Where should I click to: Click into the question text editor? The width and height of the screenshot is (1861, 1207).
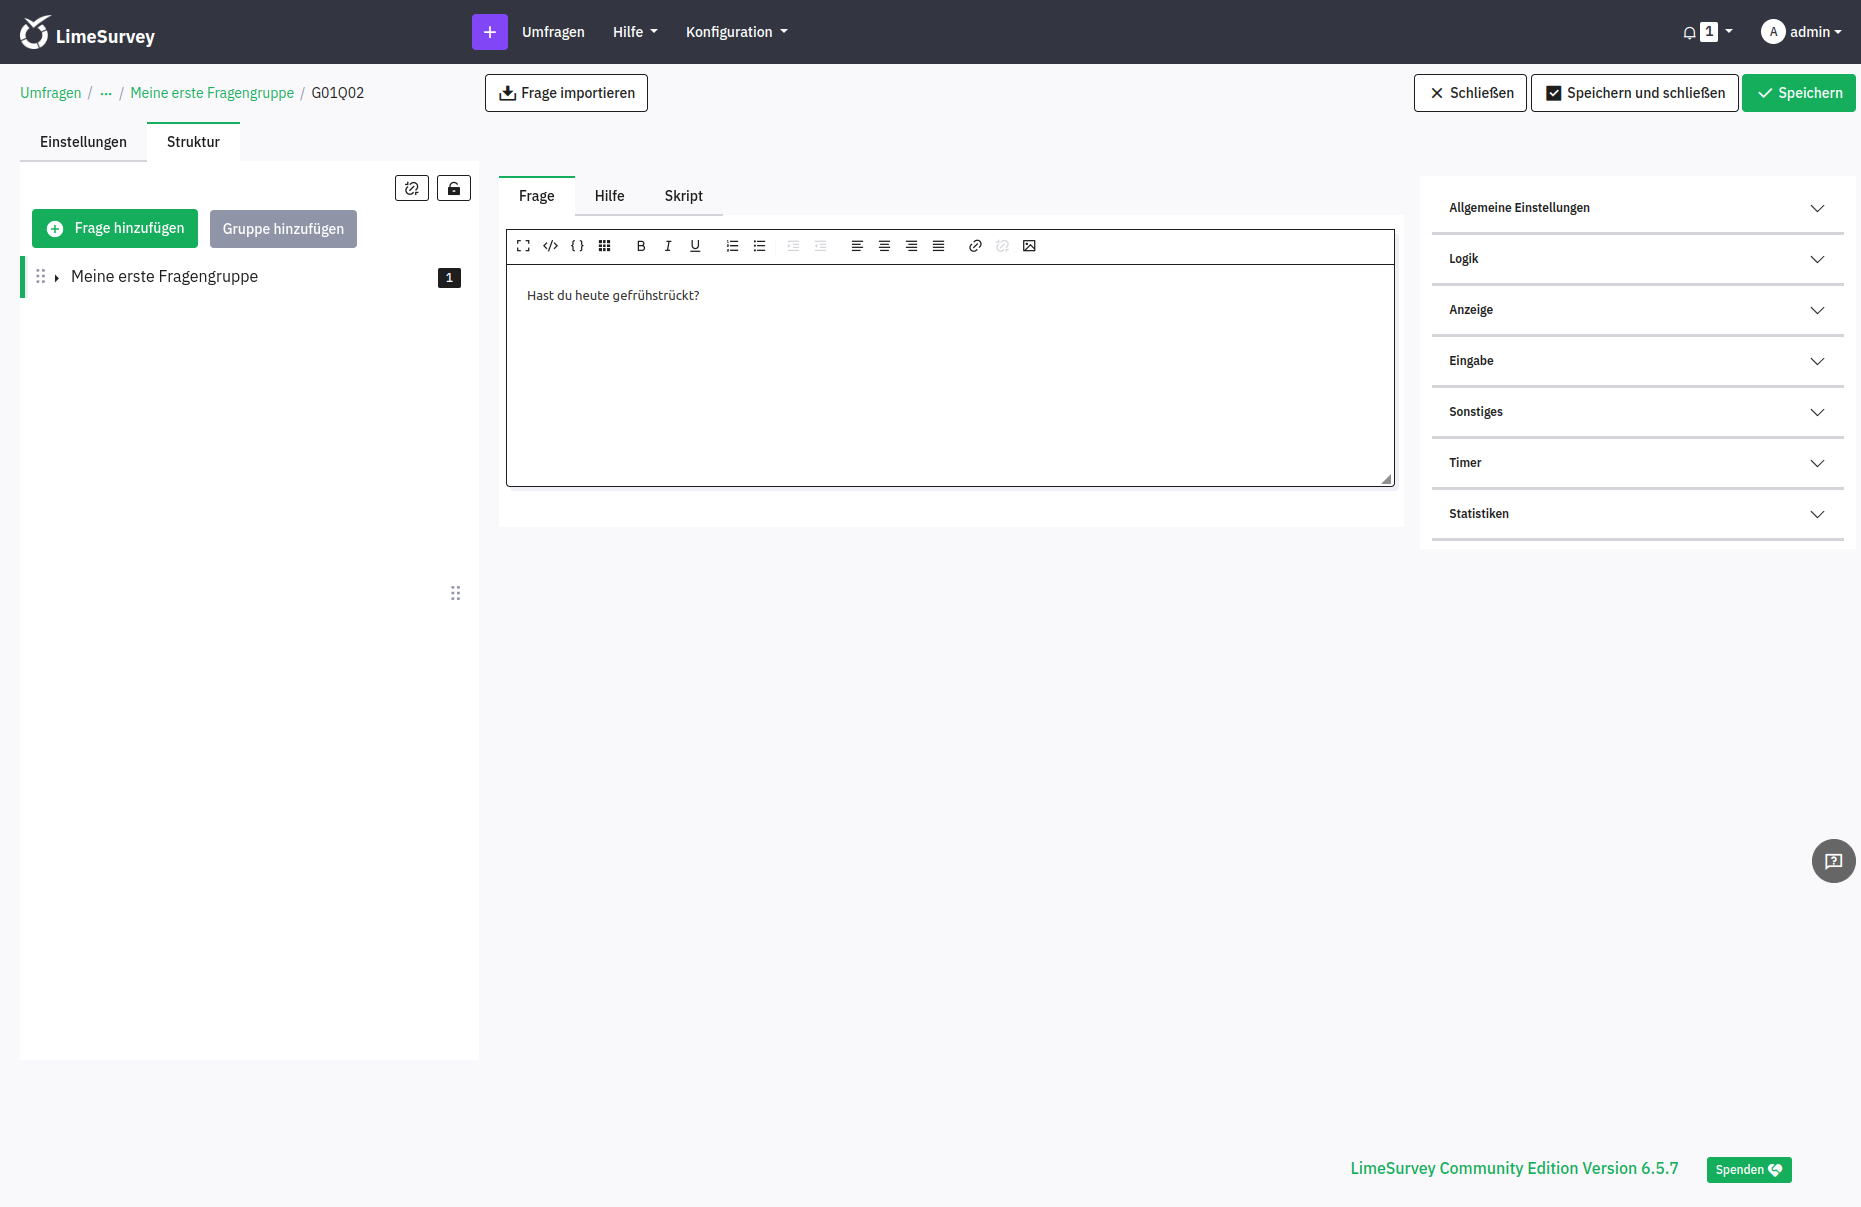pyautogui.click(x=950, y=380)
